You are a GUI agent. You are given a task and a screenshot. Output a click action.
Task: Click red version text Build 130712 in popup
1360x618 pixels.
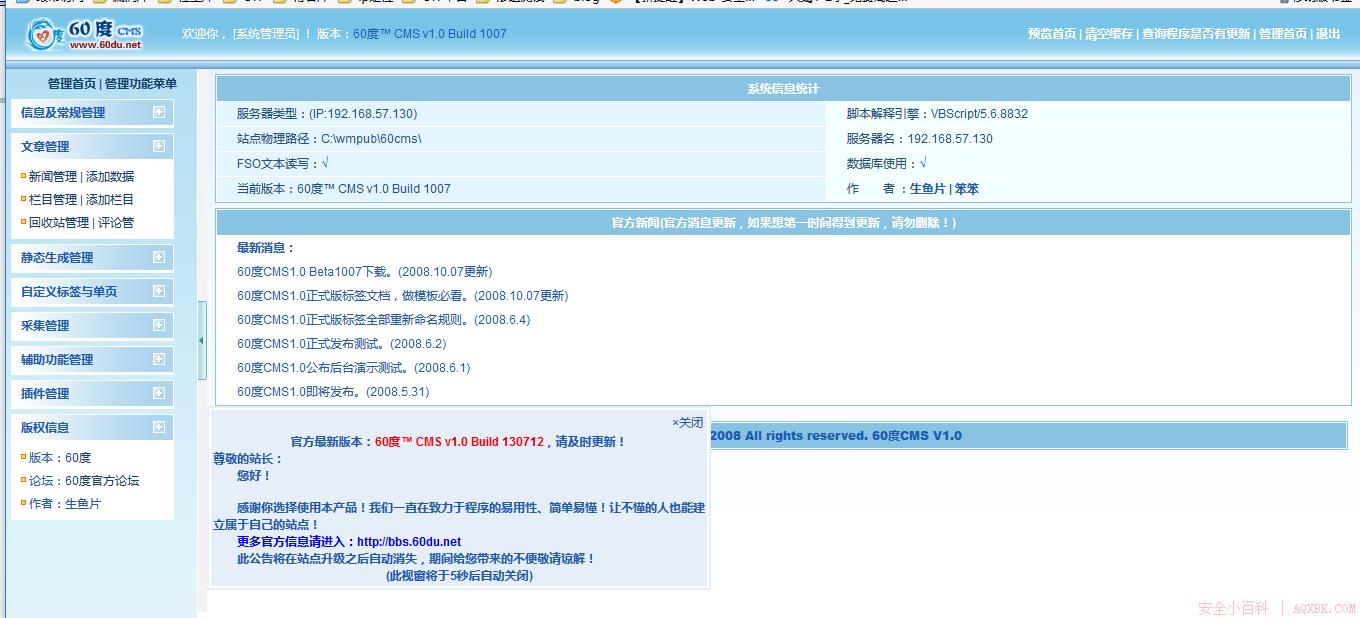click(459, 442)
